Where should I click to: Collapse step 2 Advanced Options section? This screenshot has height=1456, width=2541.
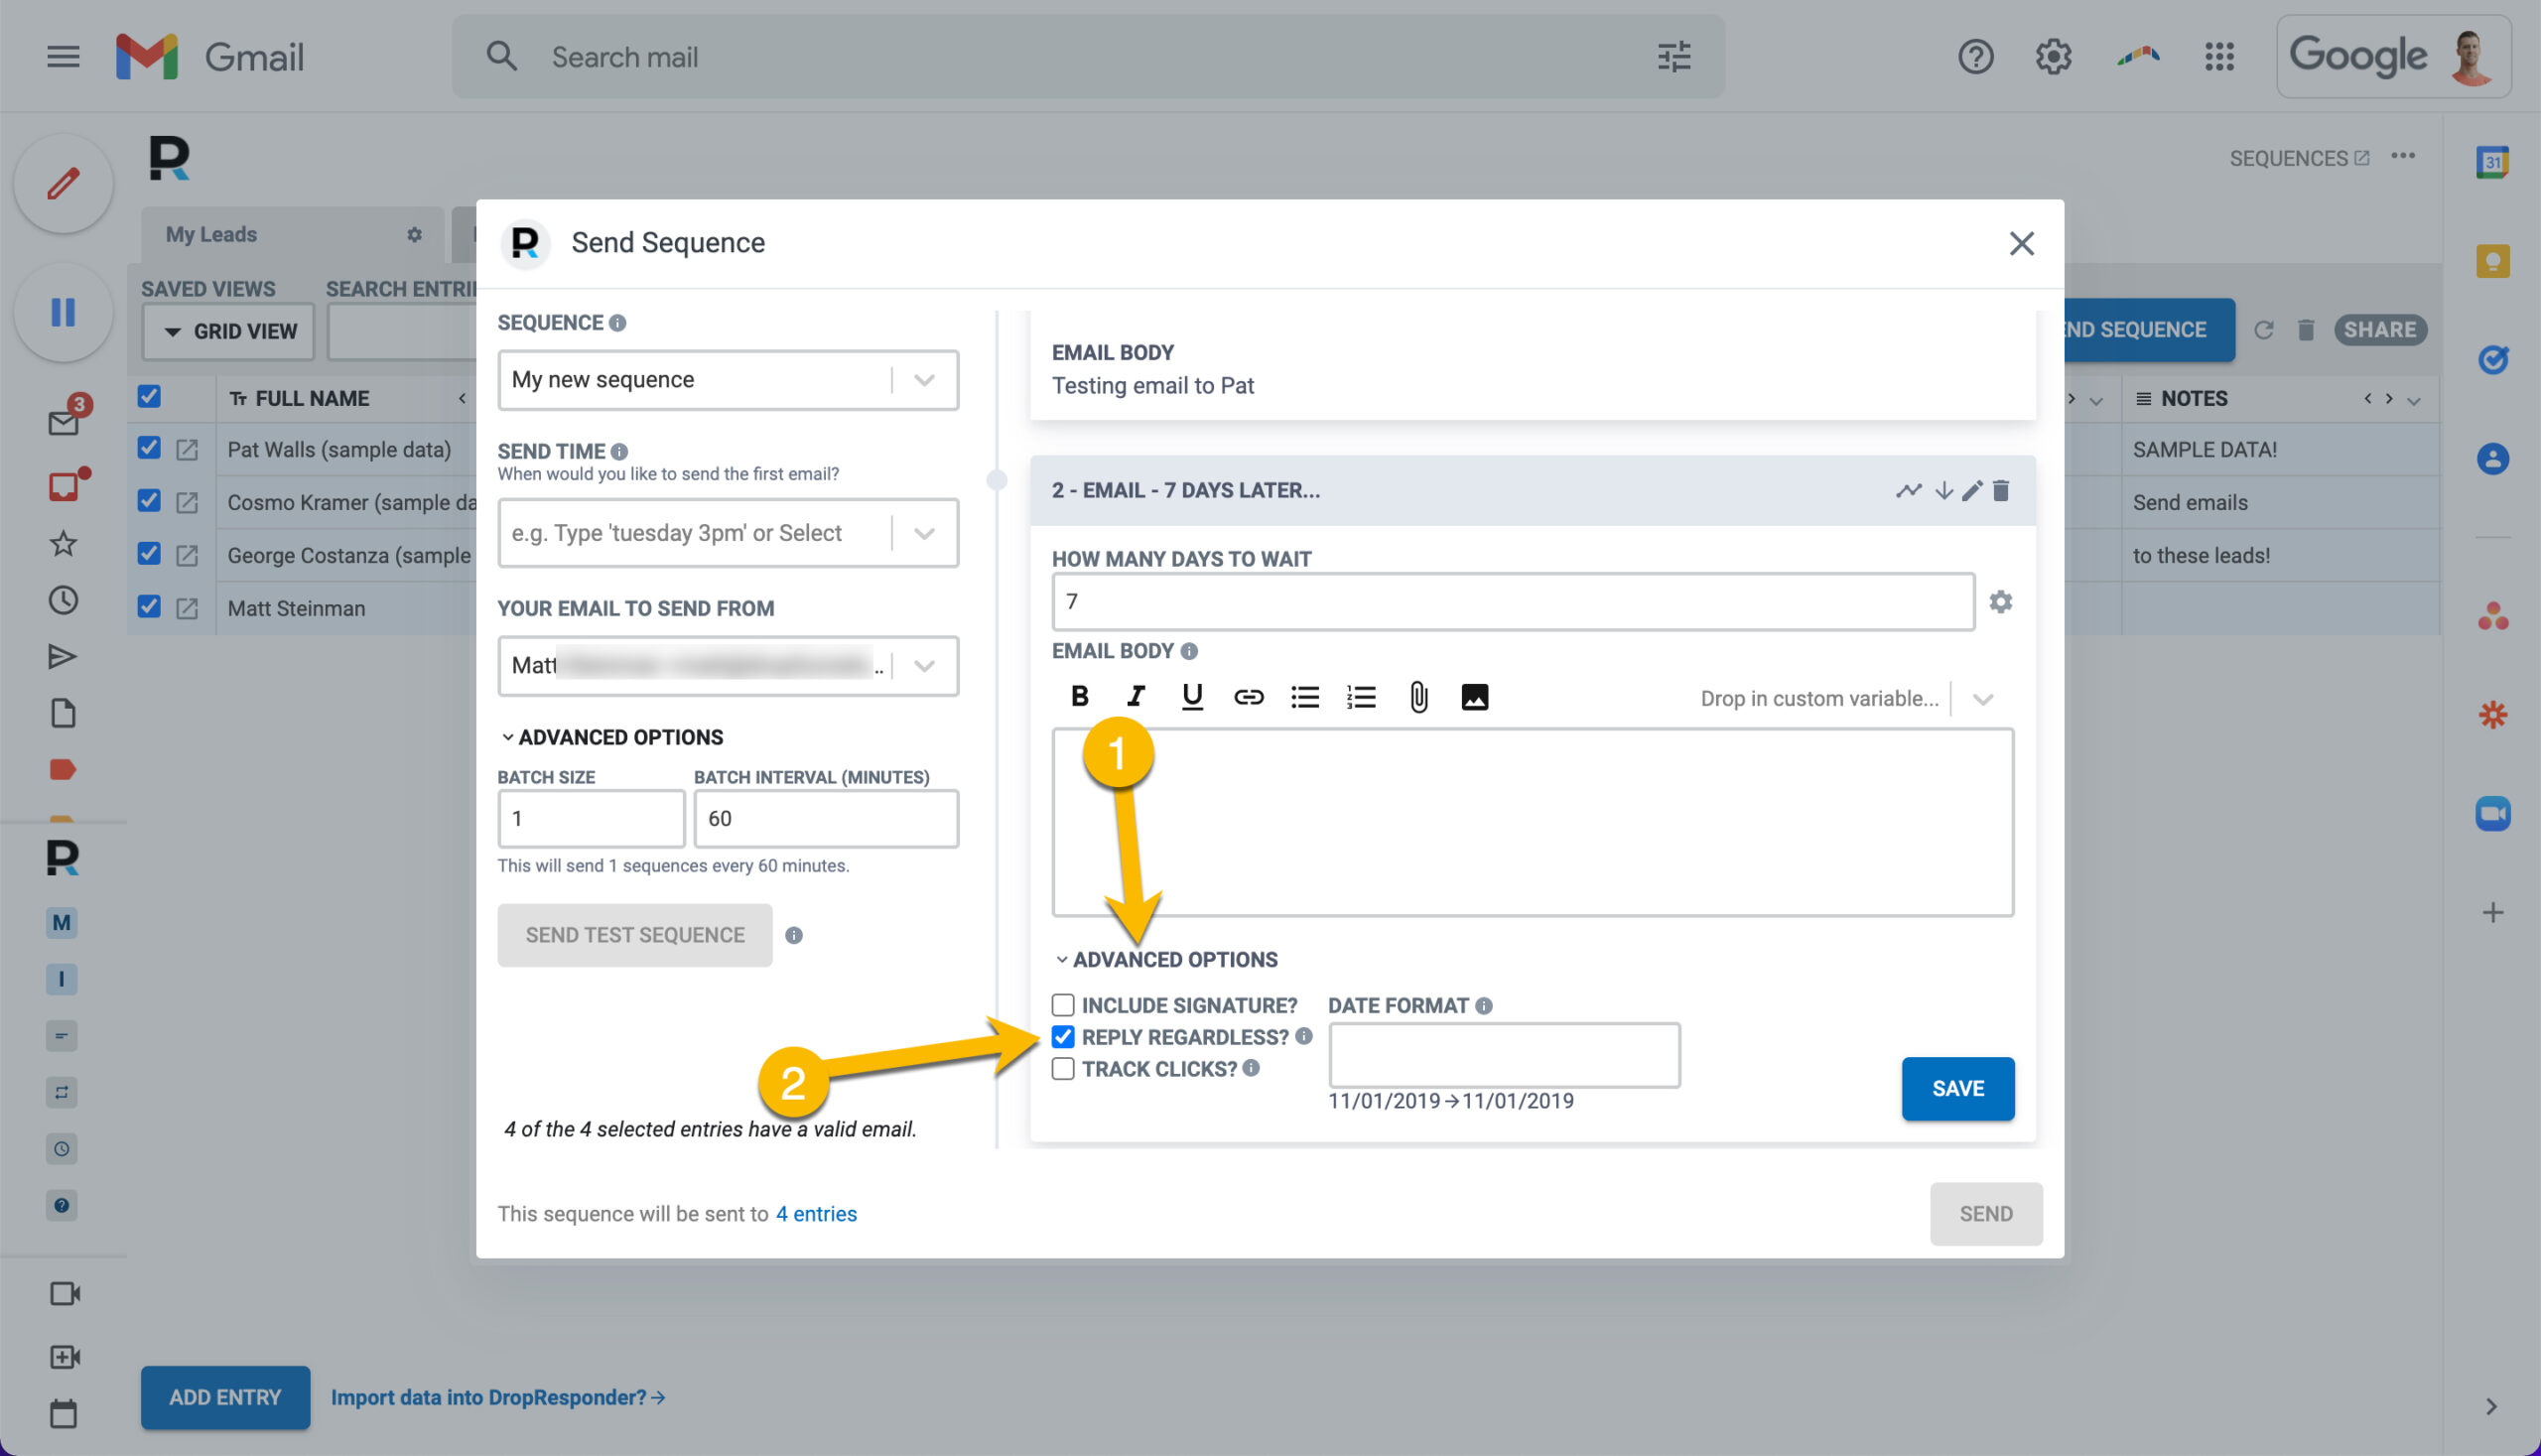click(x=1166, y=959)
